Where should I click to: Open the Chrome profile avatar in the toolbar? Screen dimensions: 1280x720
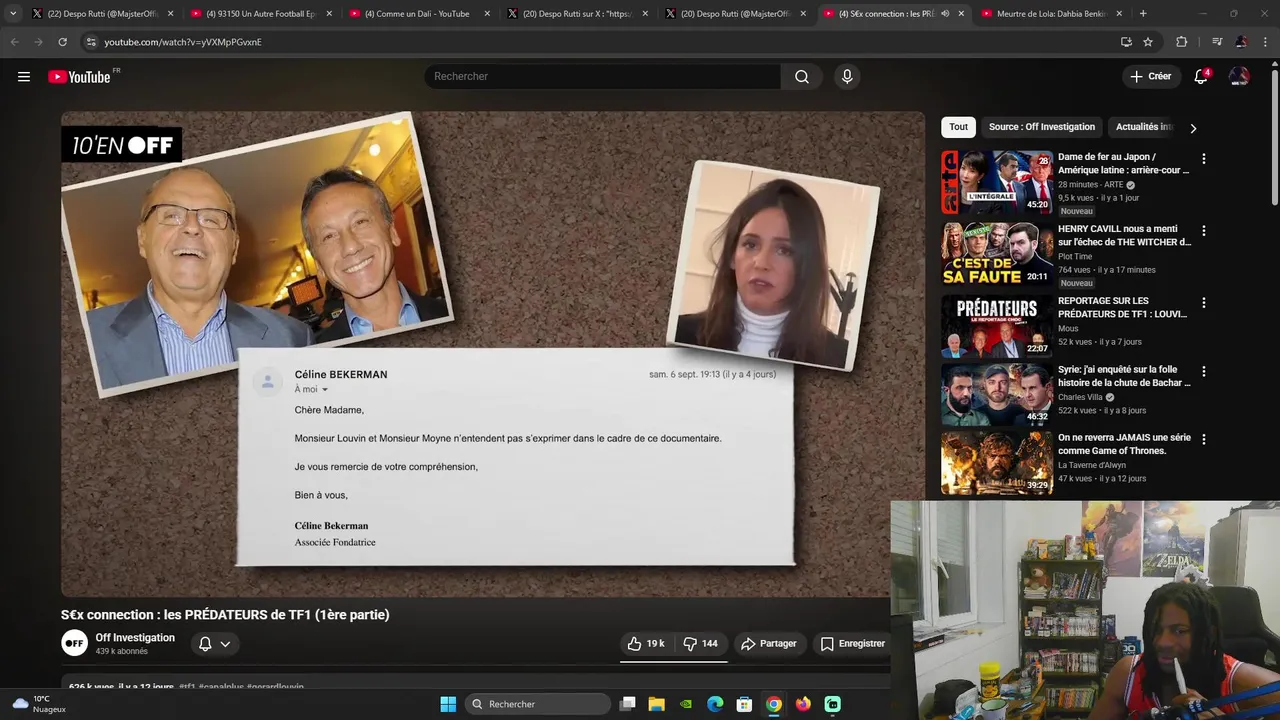1241,42
